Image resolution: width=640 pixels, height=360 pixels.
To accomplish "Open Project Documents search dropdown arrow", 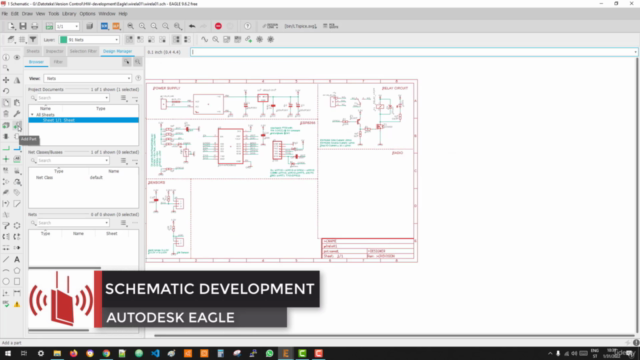I will (x=107, y=98).
